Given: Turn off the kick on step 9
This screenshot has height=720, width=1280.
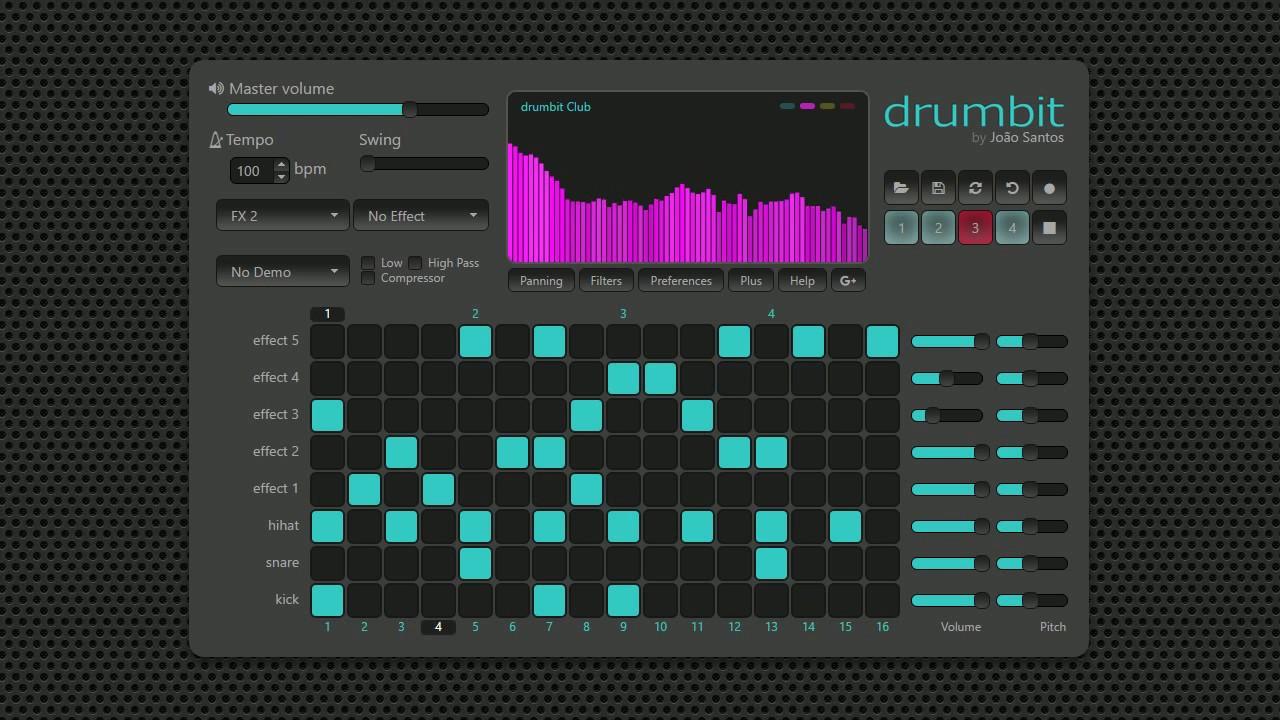Looking at the screenshot, I should pos(623,600).
